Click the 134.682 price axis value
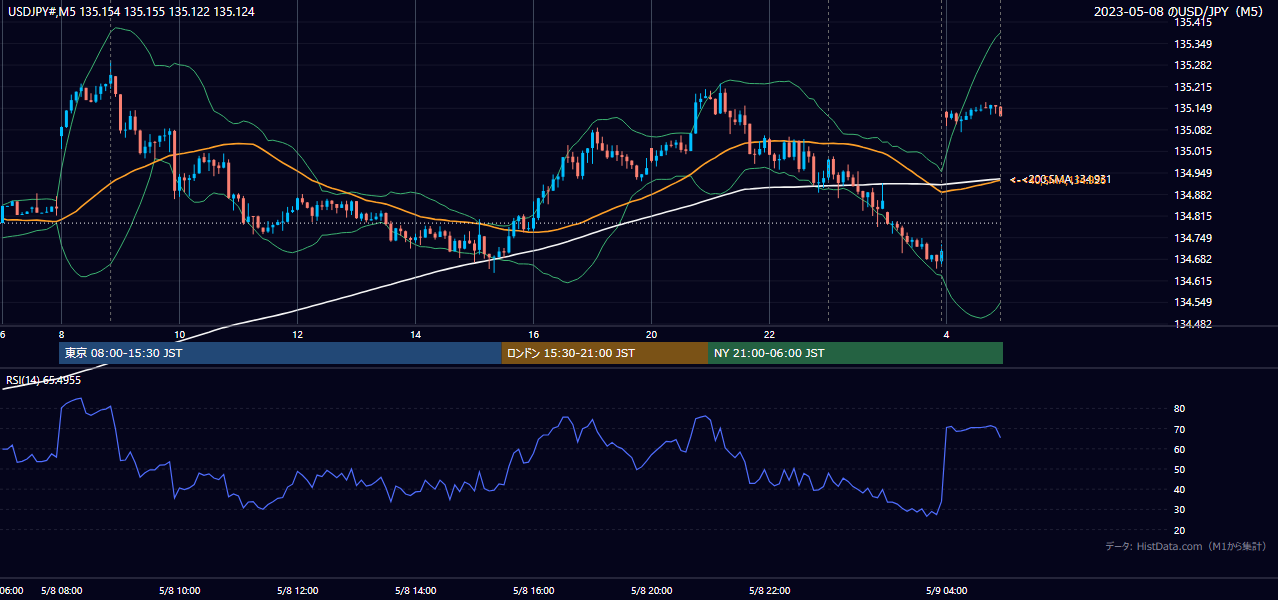1278x600 pixels. (x=1193, y=260)
